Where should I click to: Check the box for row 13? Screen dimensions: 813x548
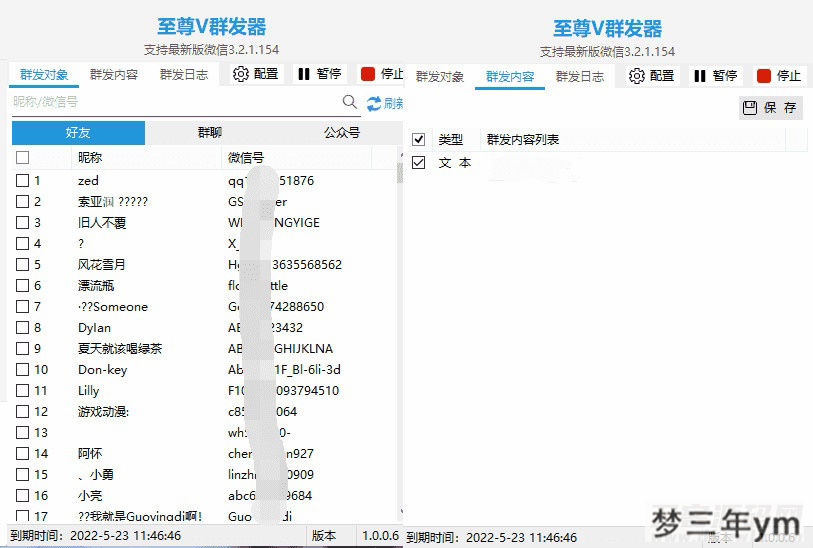click(22, 432)
